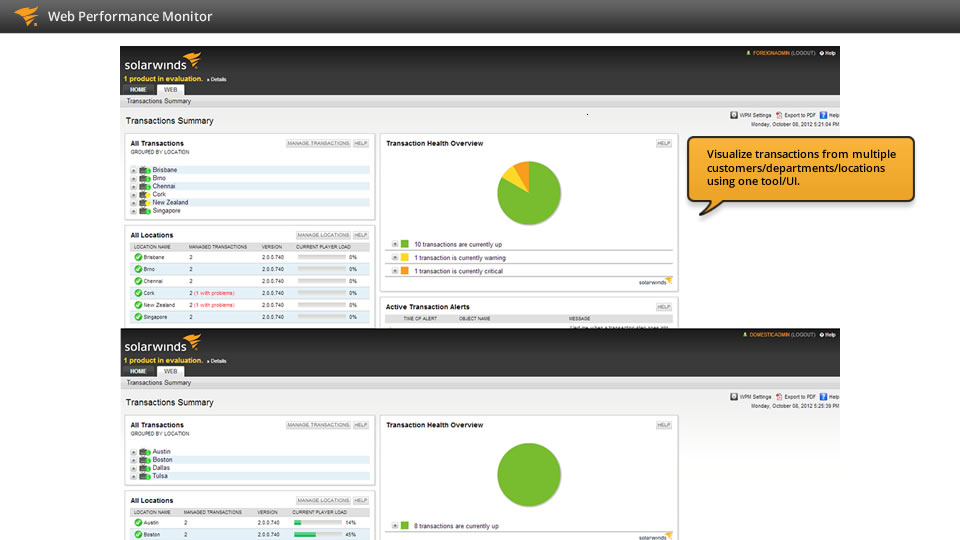Click the green status icon beside Chennai location row
Viewport: 960px width, 540px height.
tap(138, 281)
